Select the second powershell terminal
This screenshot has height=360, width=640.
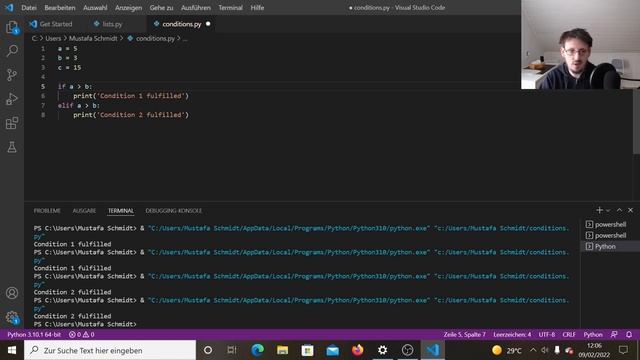[610, 235]
